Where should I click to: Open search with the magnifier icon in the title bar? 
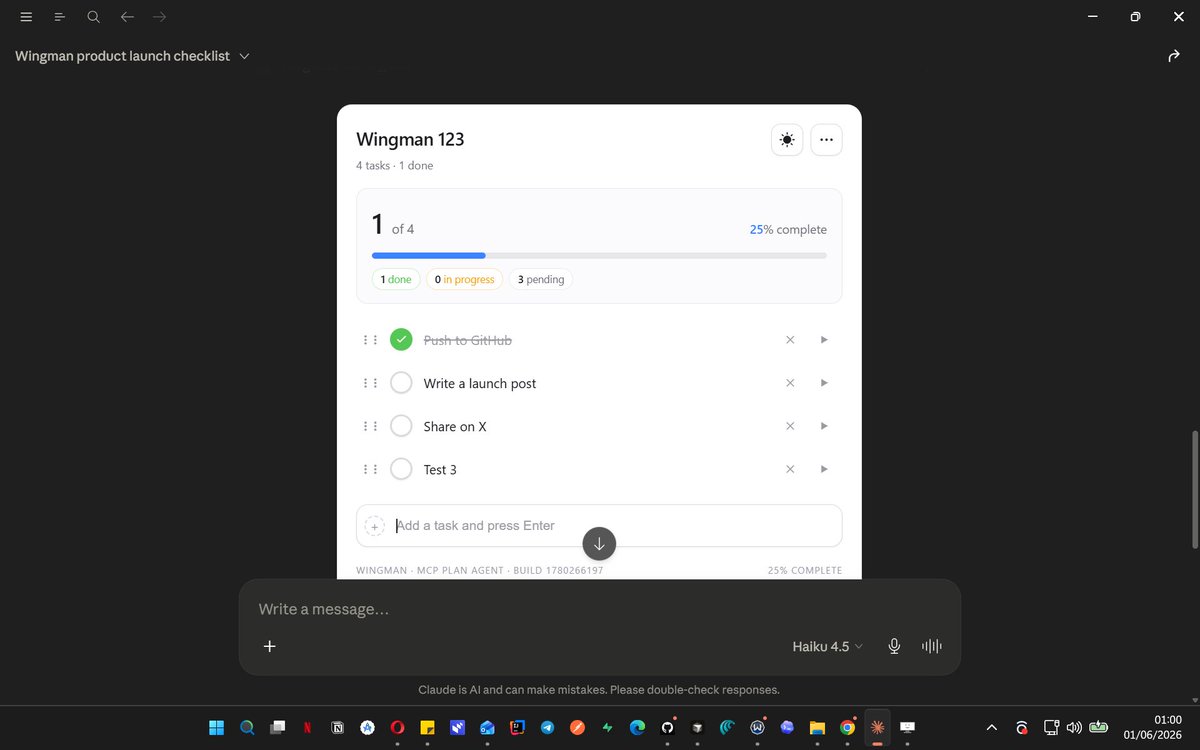[x=93, y=17]
